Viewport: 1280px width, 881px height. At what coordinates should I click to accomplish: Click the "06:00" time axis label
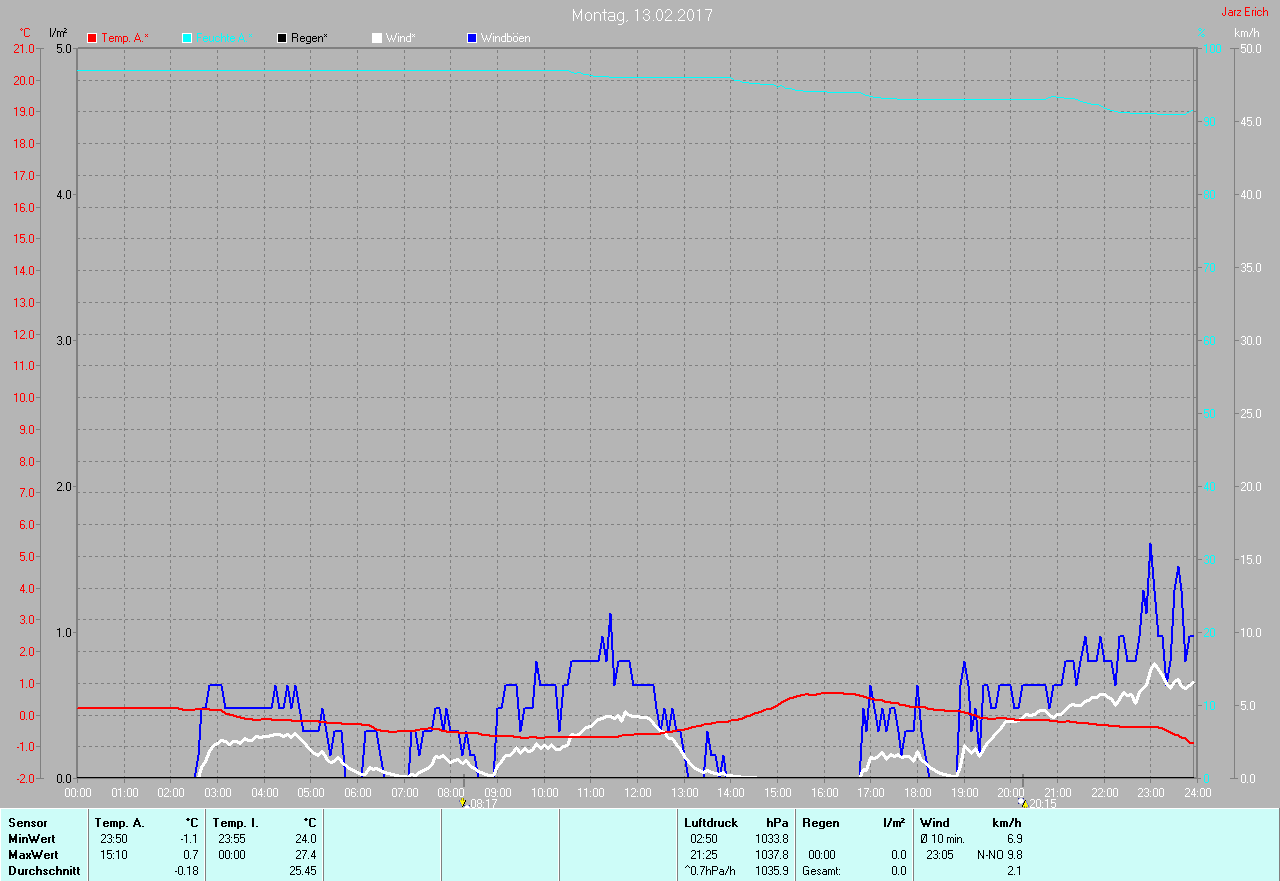coord(358,793)
